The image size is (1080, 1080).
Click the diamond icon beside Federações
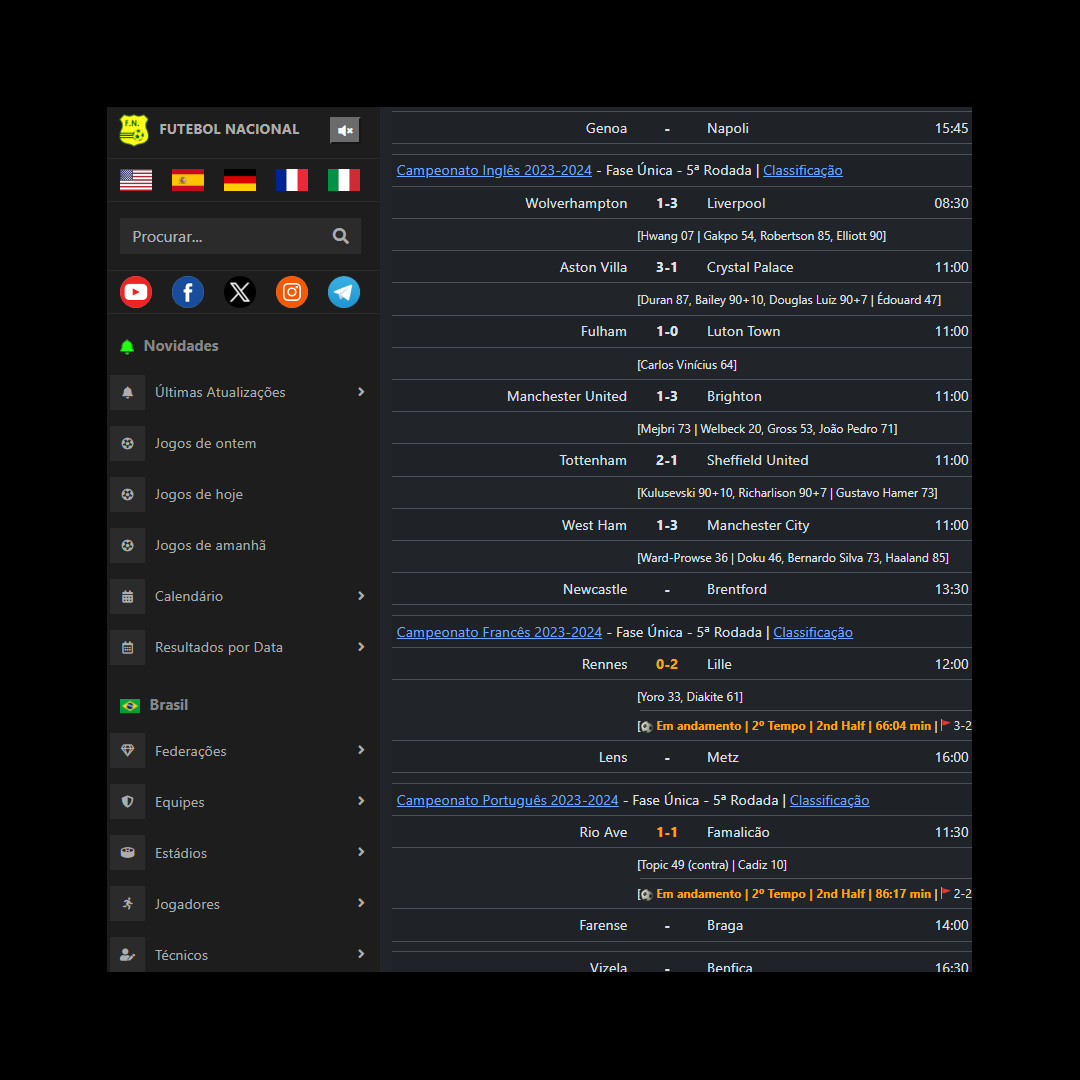coord(127,751)
